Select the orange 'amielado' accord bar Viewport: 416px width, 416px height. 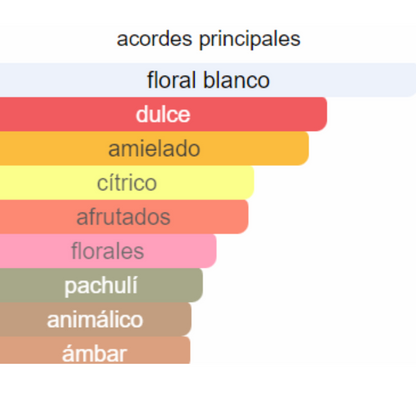(x=154, y=148)
